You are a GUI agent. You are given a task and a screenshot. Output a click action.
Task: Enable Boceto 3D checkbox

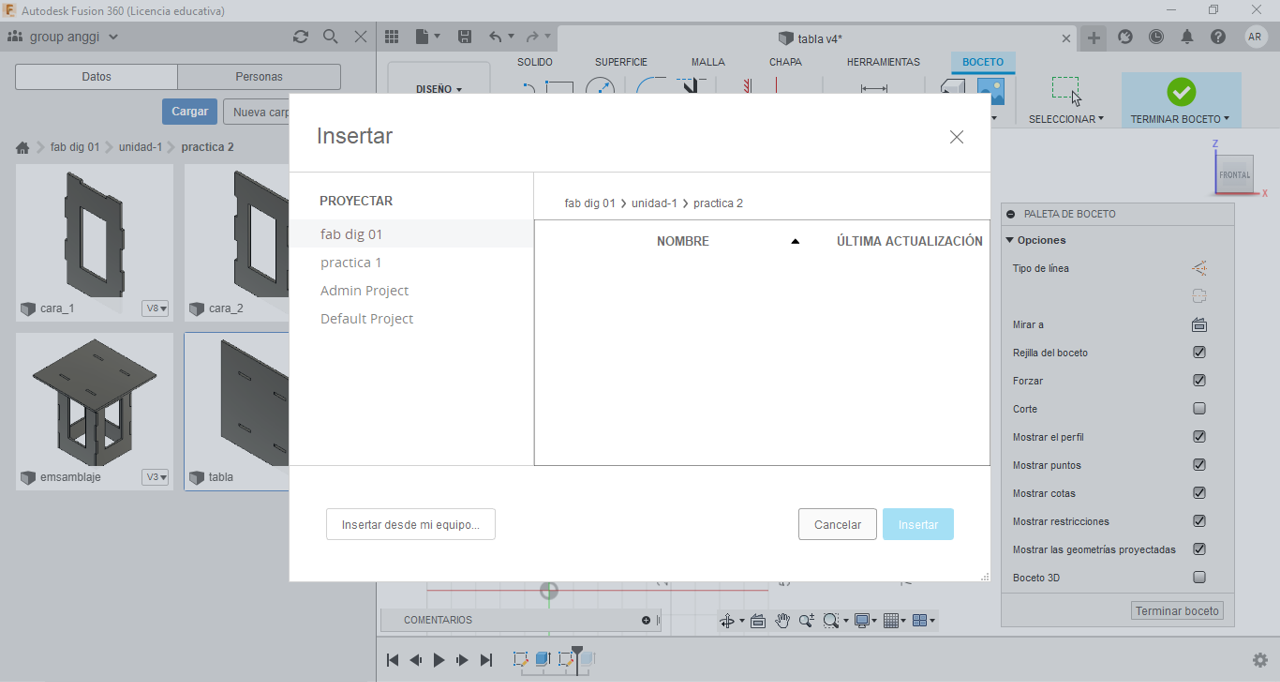click(1199, 577)
